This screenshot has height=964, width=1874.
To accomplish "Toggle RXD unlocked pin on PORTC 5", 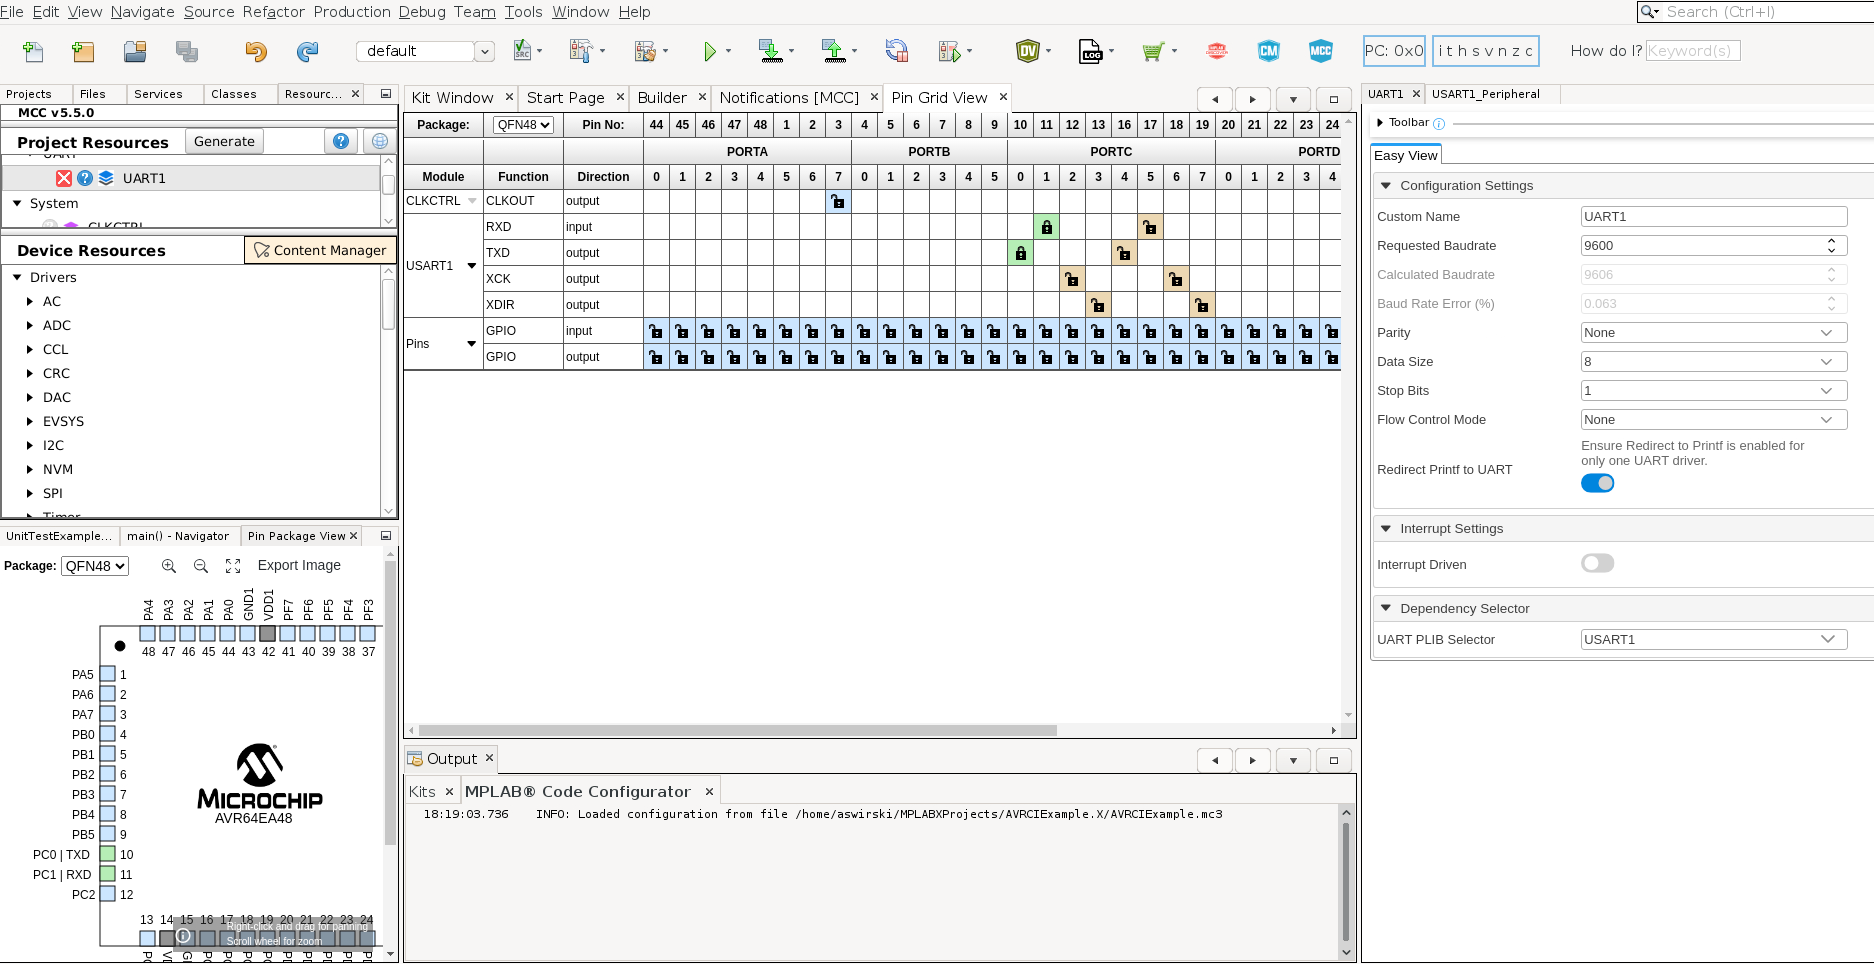I will click(x=1150, y=227).
